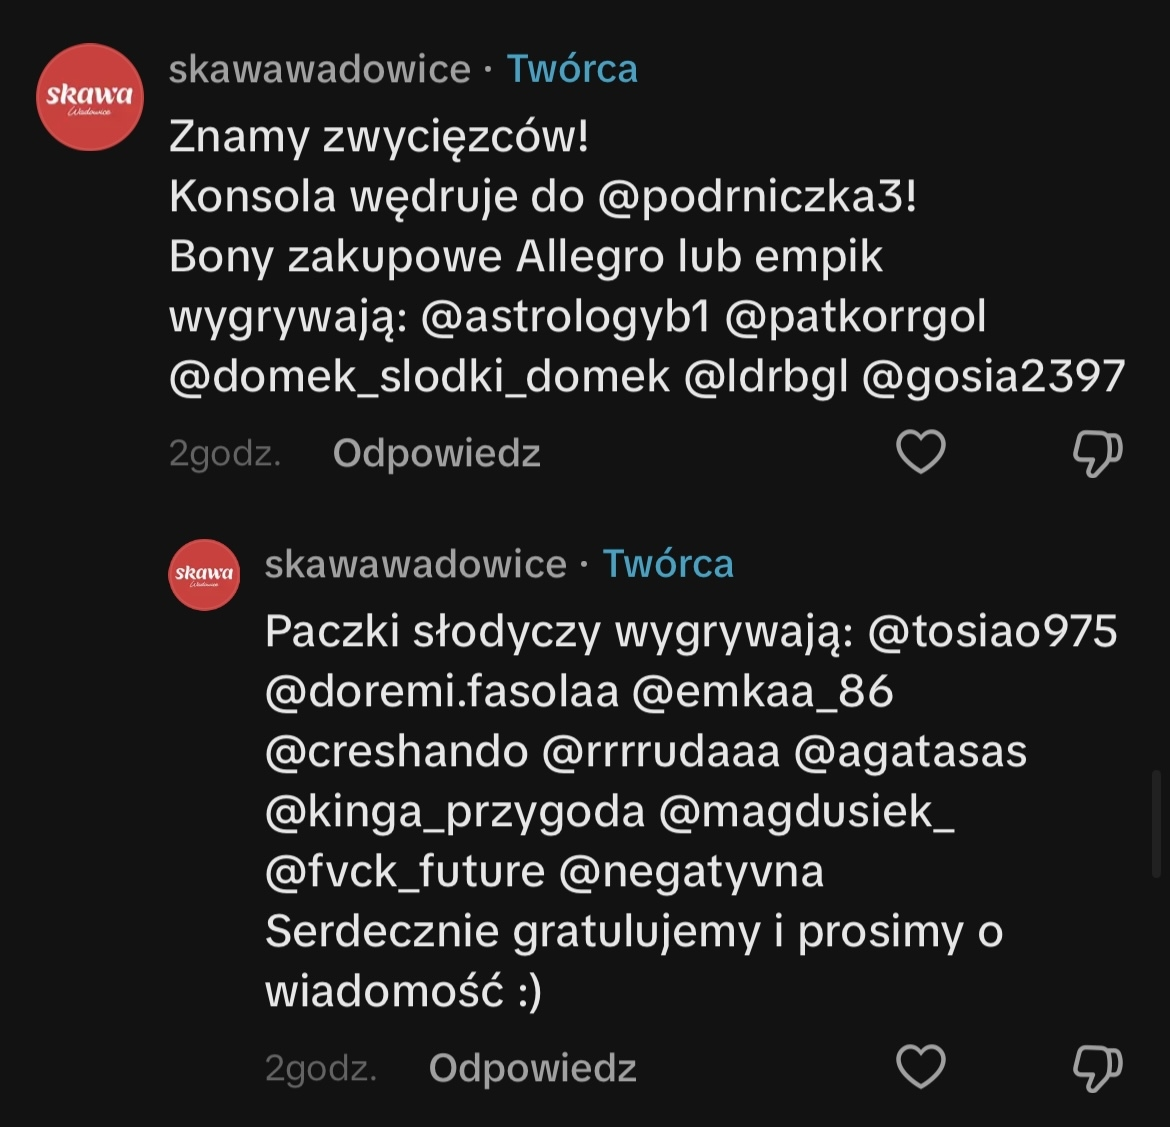The height and width of the screenshot is (1127, 1170).
Task: Open the @astrologyb1 mention
Action: tap(566, 317)
